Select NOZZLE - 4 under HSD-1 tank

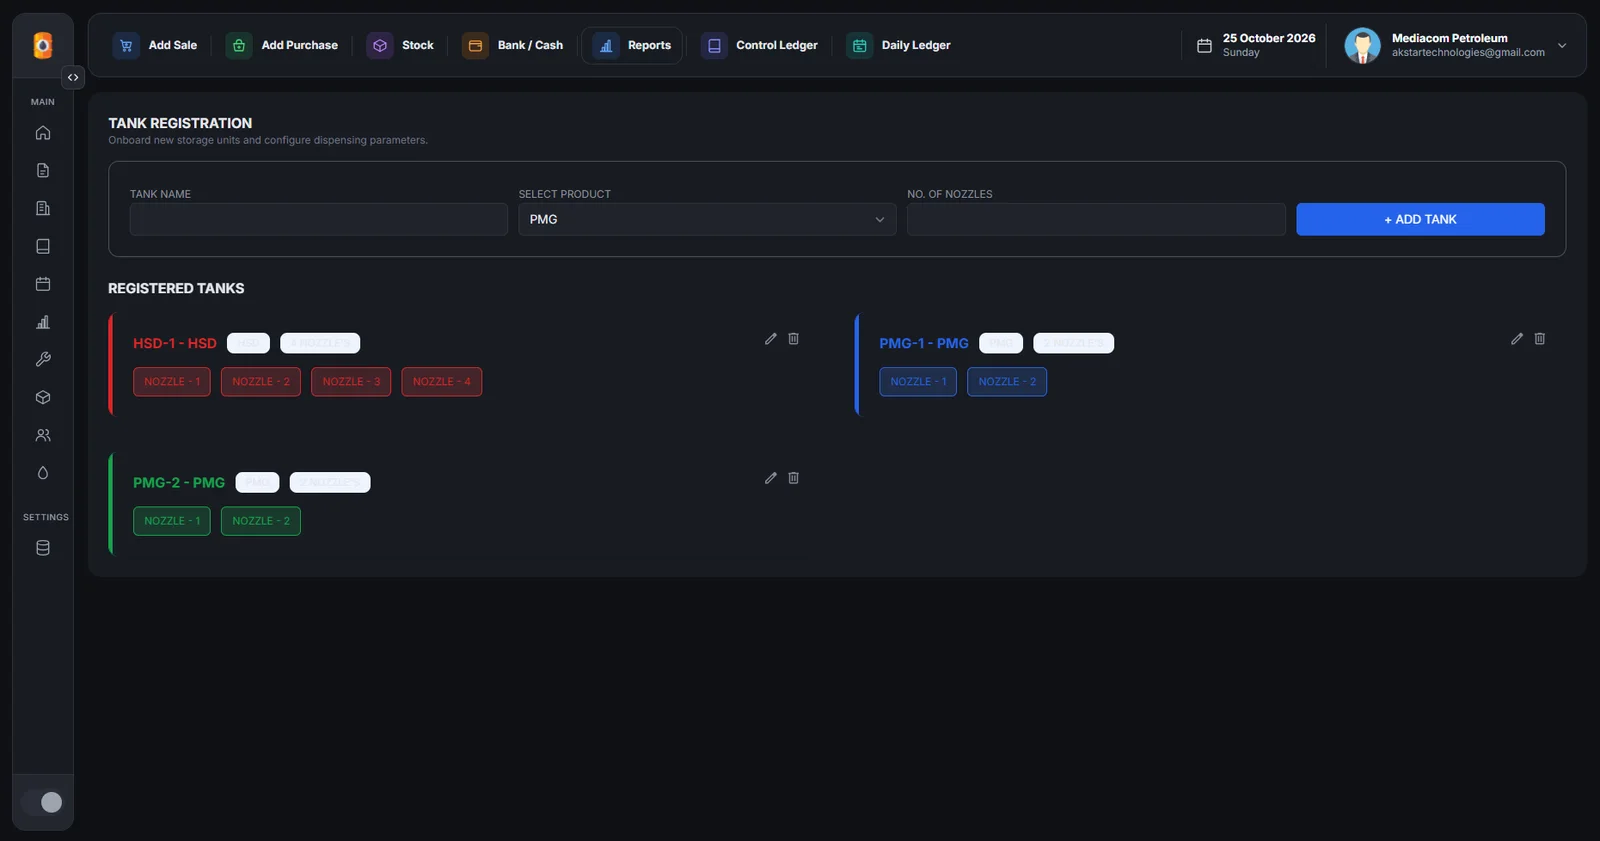[441, 382]
